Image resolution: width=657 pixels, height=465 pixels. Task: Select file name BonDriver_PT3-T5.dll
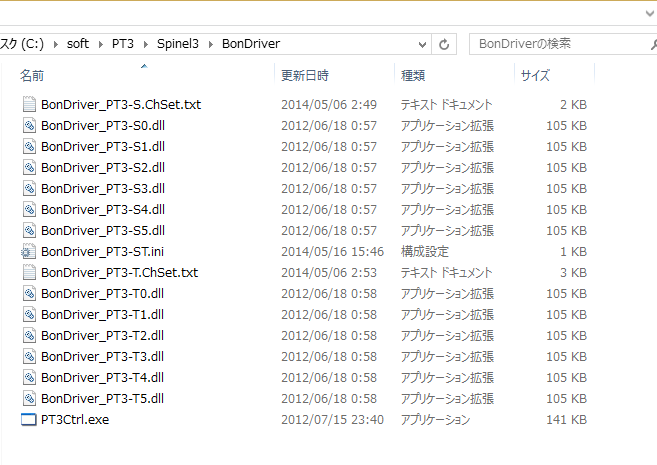tap(103, 398)
